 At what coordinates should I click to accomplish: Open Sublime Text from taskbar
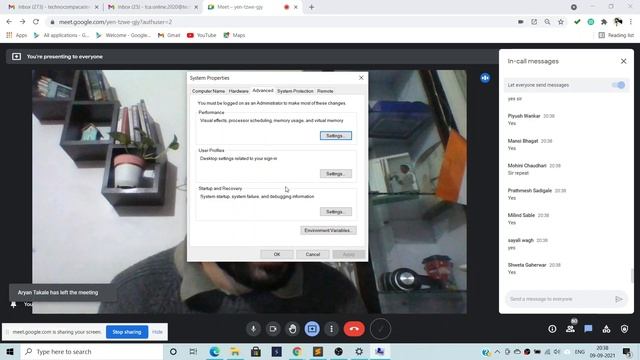pos(318,351)
